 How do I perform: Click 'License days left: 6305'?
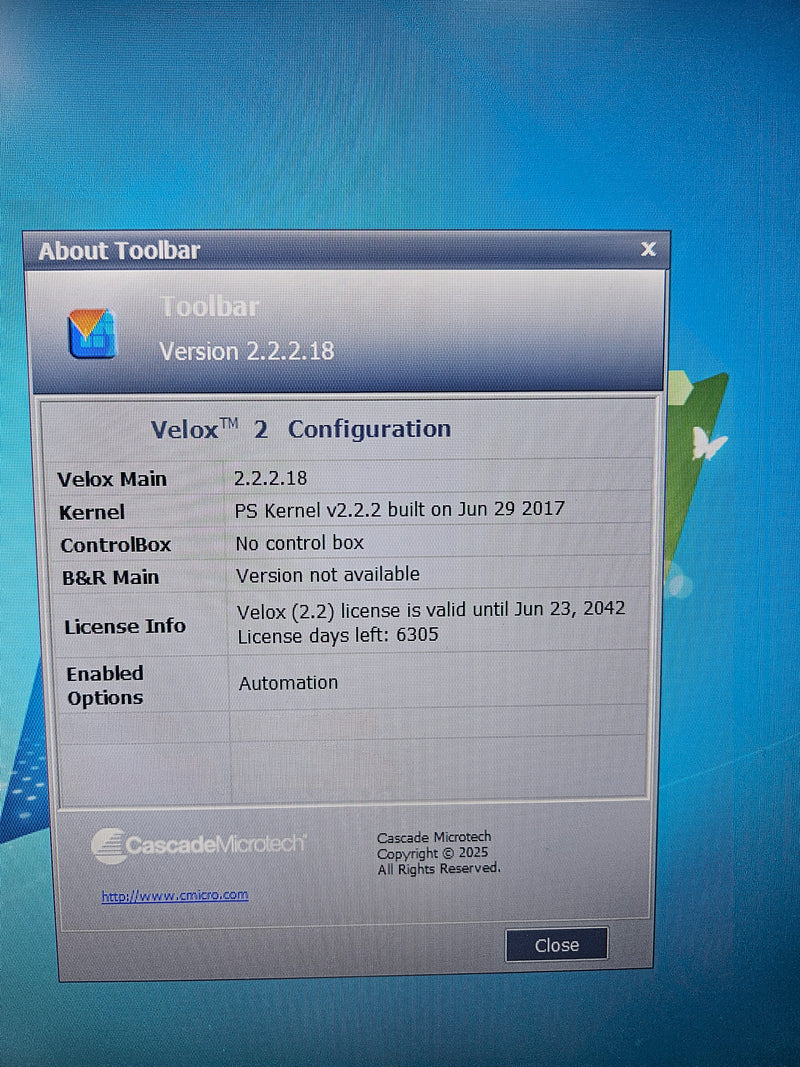(x=338, y=636)
